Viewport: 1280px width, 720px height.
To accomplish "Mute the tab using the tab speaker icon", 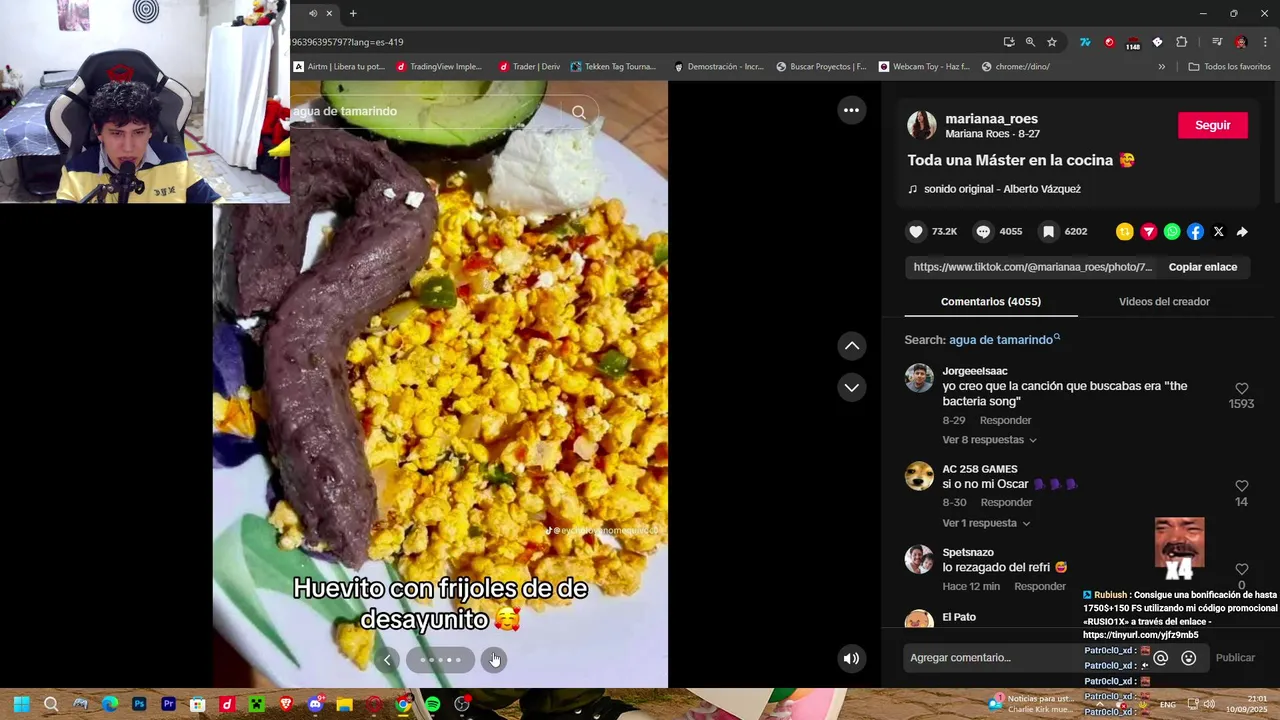I will point(313,13).
